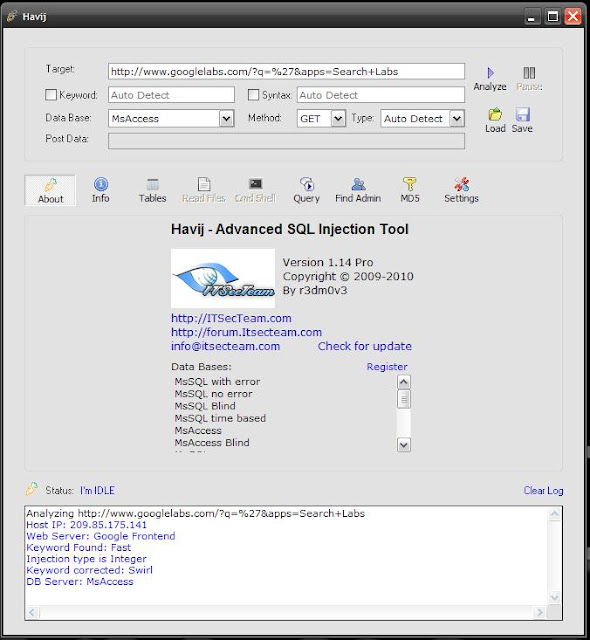This screenshot has width=590, height=640.
Task: Click 'Web Server: Google Frontend' log line
Action: pyautogui.click(x=101, y=536)
